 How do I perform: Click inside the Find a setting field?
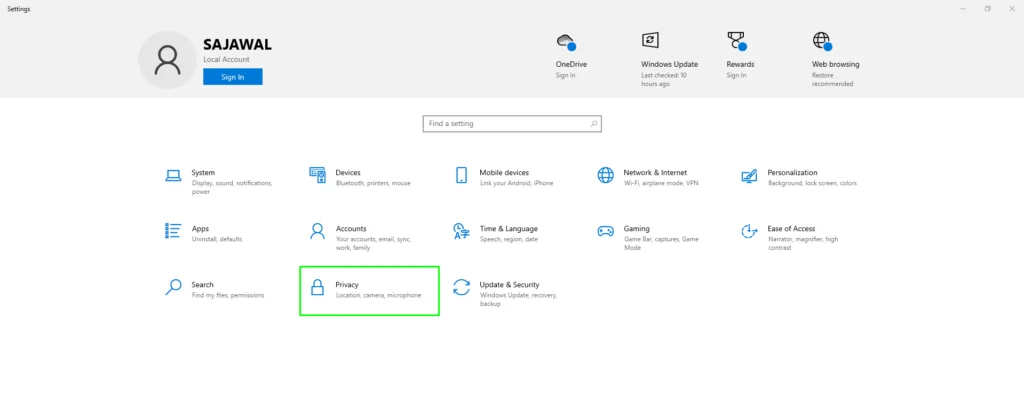512,123
